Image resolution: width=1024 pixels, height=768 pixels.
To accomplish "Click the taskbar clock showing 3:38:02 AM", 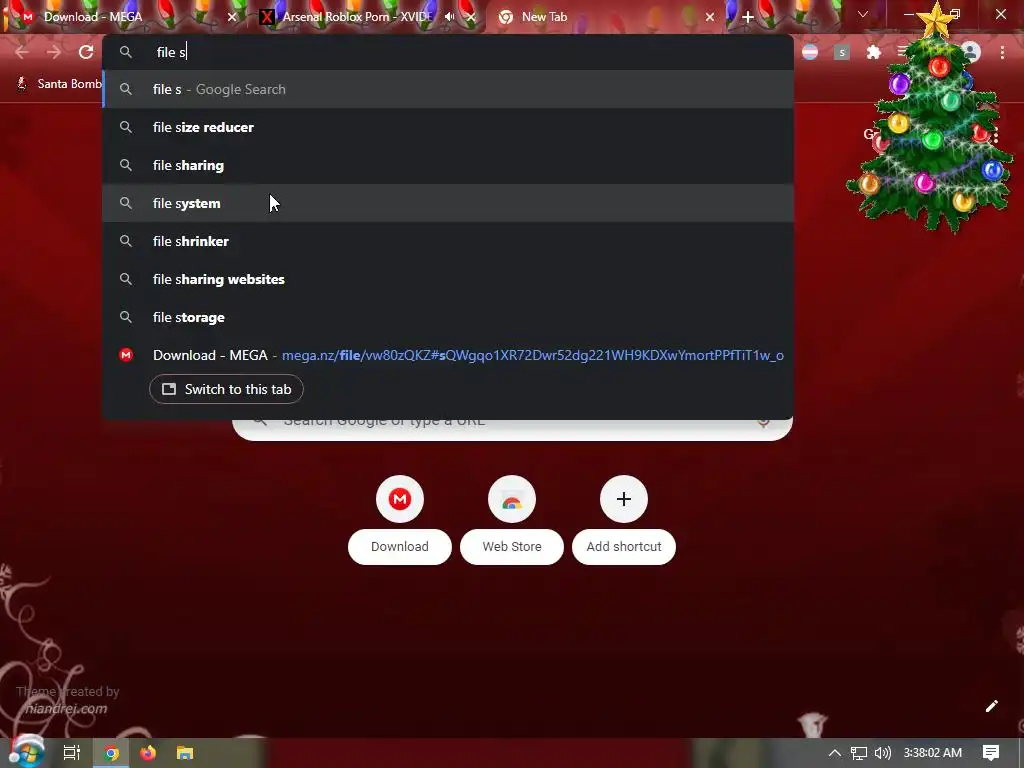I will pos(933,753).
